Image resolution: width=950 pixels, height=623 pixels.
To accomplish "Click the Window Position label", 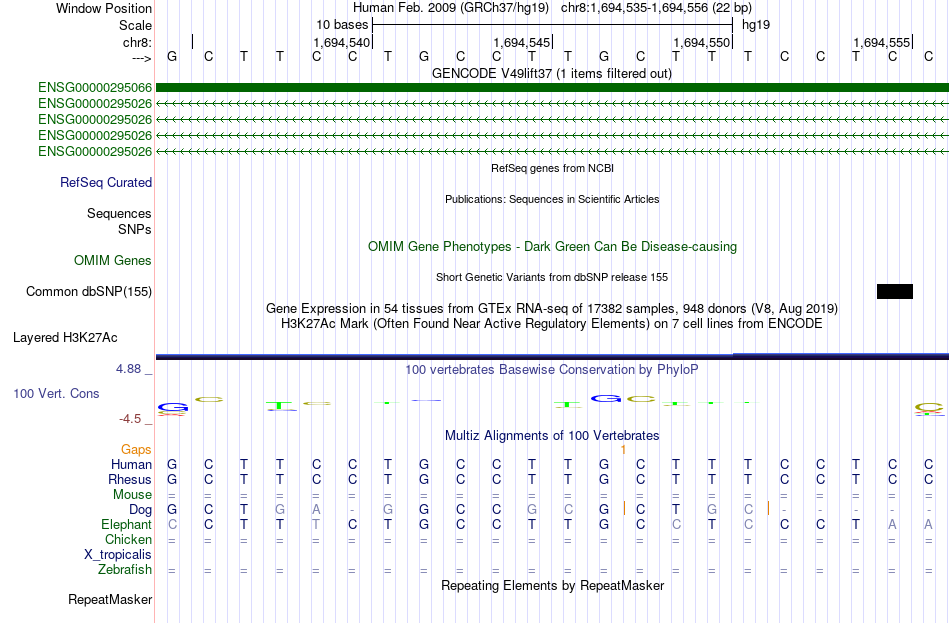I will pos(104,8).
